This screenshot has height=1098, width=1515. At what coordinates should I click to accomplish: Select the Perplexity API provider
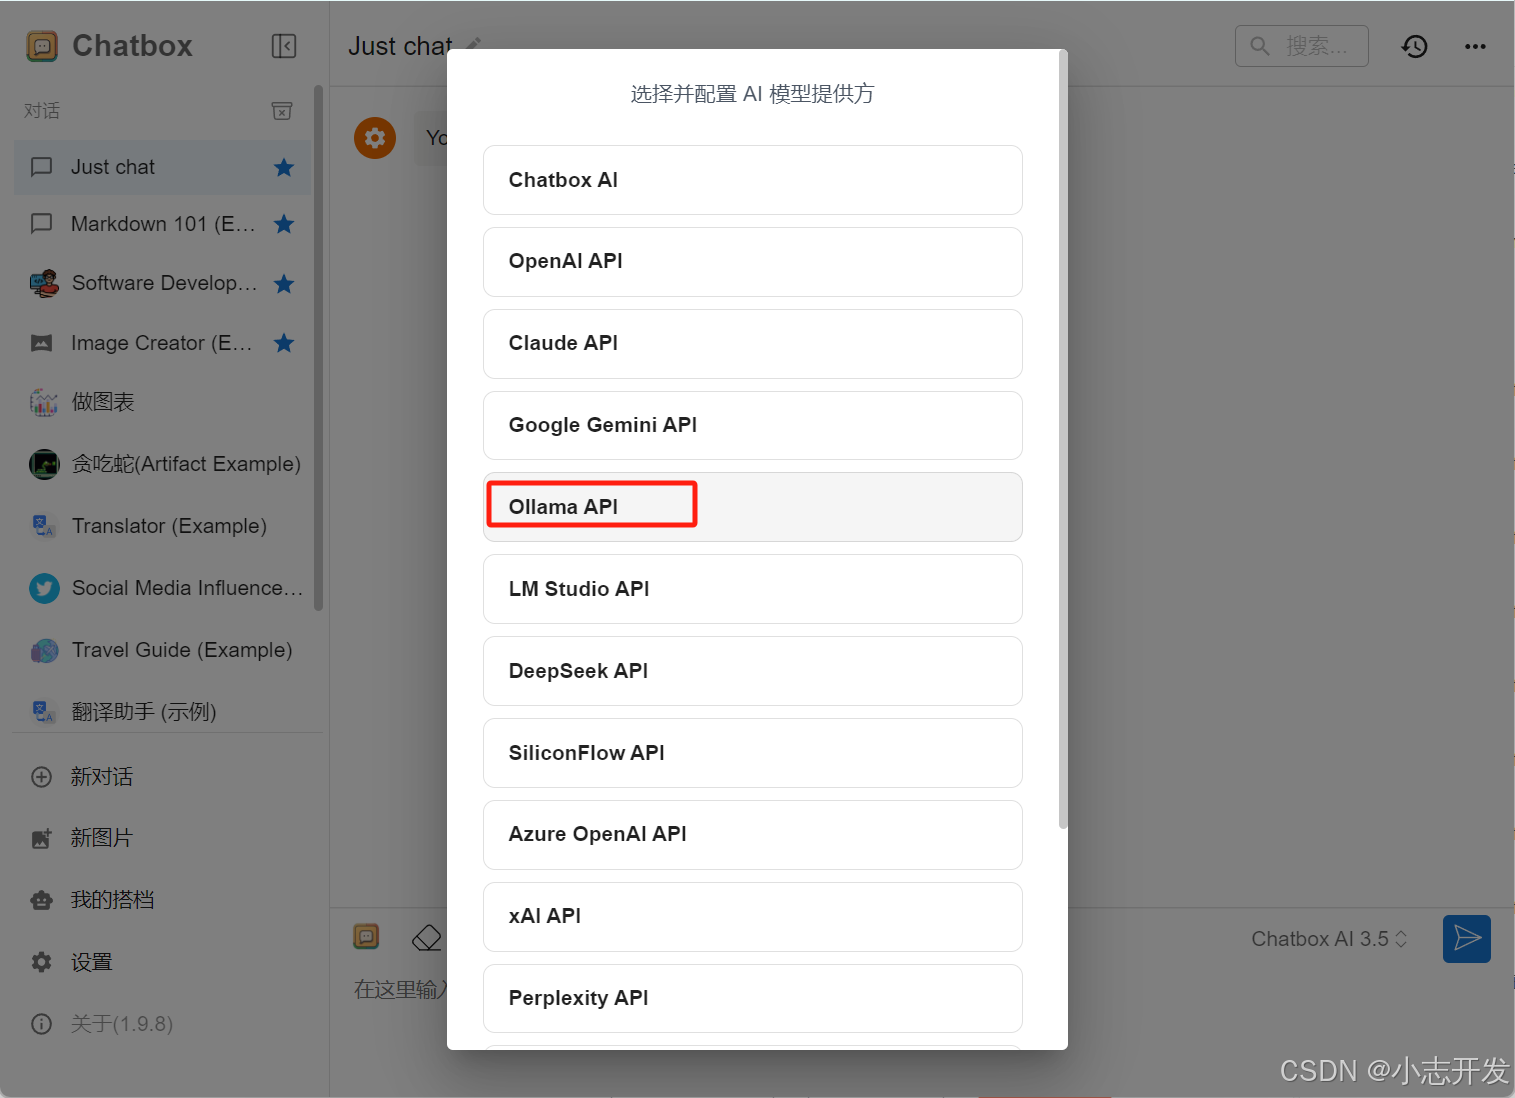click(x=753, y=999)
